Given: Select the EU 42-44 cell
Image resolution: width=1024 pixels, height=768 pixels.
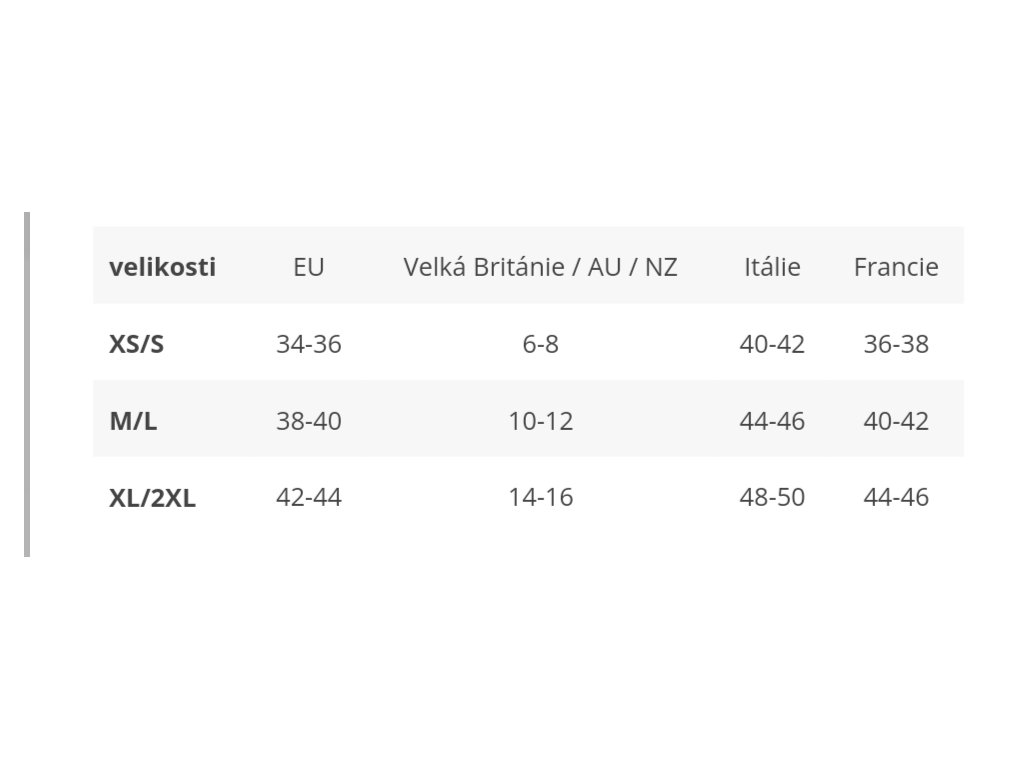Looking at the screenshot, I should tap(308, 498).
